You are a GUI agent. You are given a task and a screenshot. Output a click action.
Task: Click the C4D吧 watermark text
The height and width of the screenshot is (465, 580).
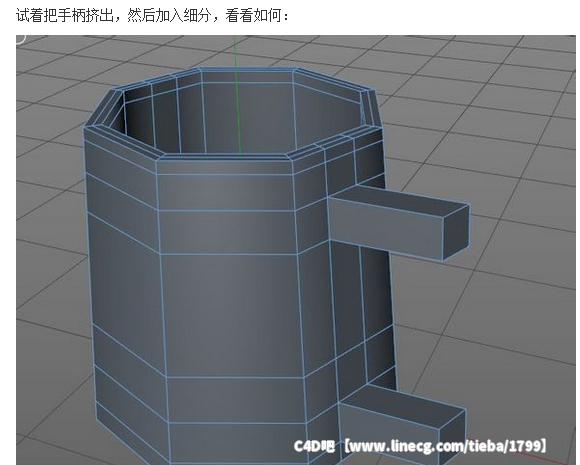314,447
